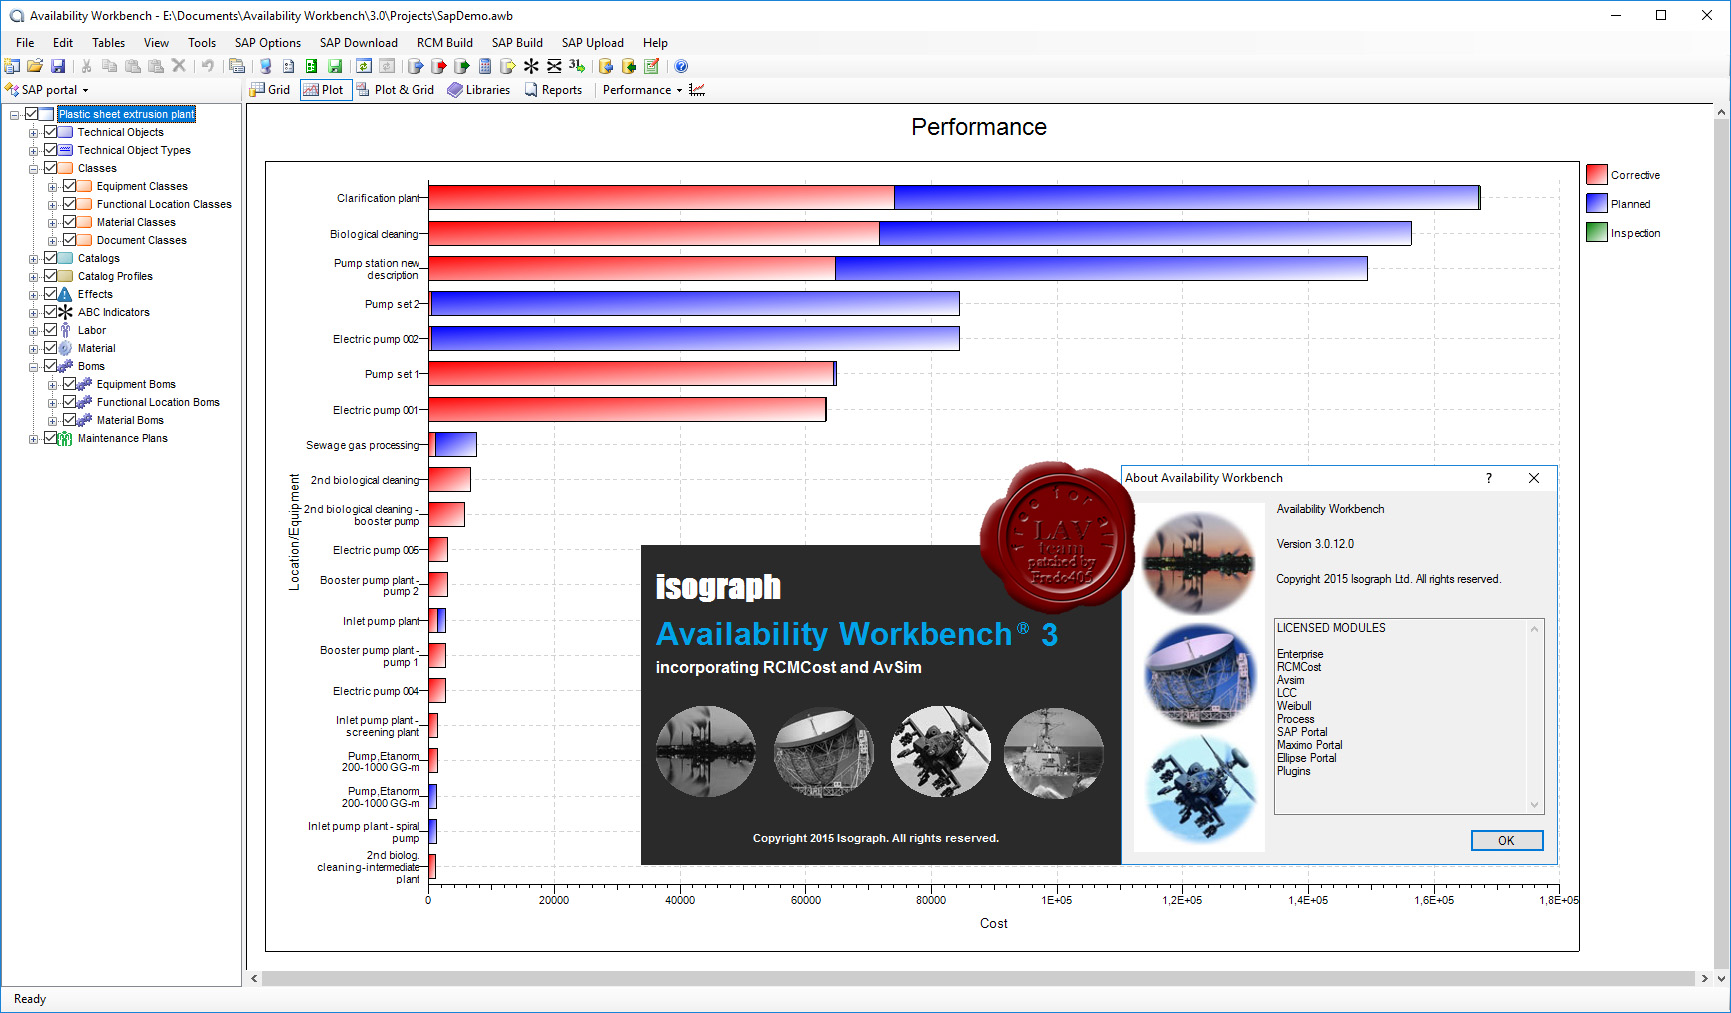Click the blue question mark help icon
1731x1013 pixels.
tap(681, 66)
